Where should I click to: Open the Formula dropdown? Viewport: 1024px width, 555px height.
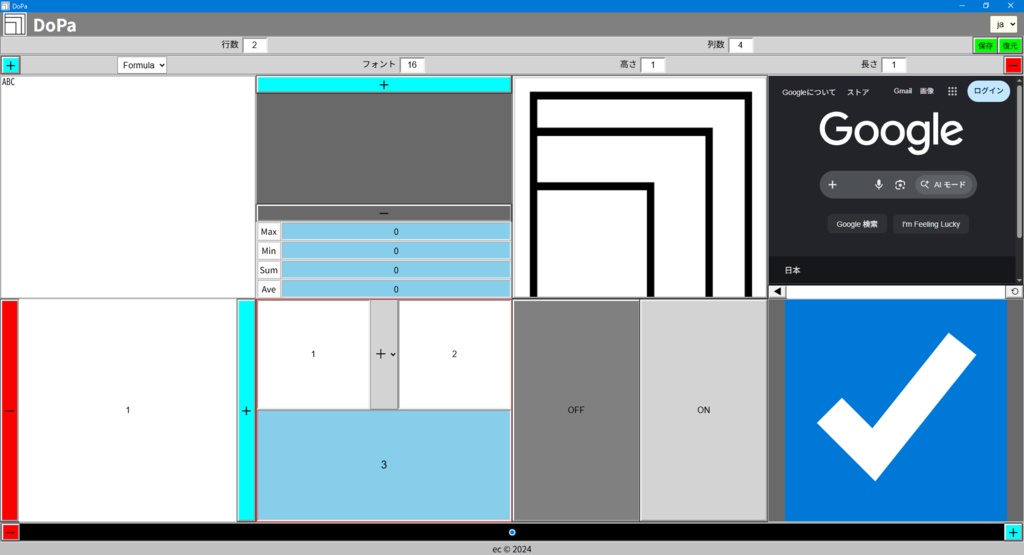pyautogui.click(x=142, y=65)
